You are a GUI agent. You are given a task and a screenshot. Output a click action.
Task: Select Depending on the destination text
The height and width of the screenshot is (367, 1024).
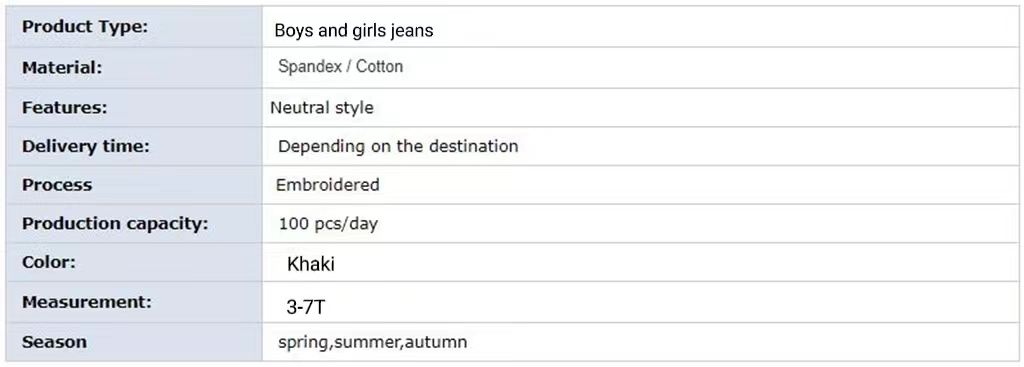tap(398, 146)
